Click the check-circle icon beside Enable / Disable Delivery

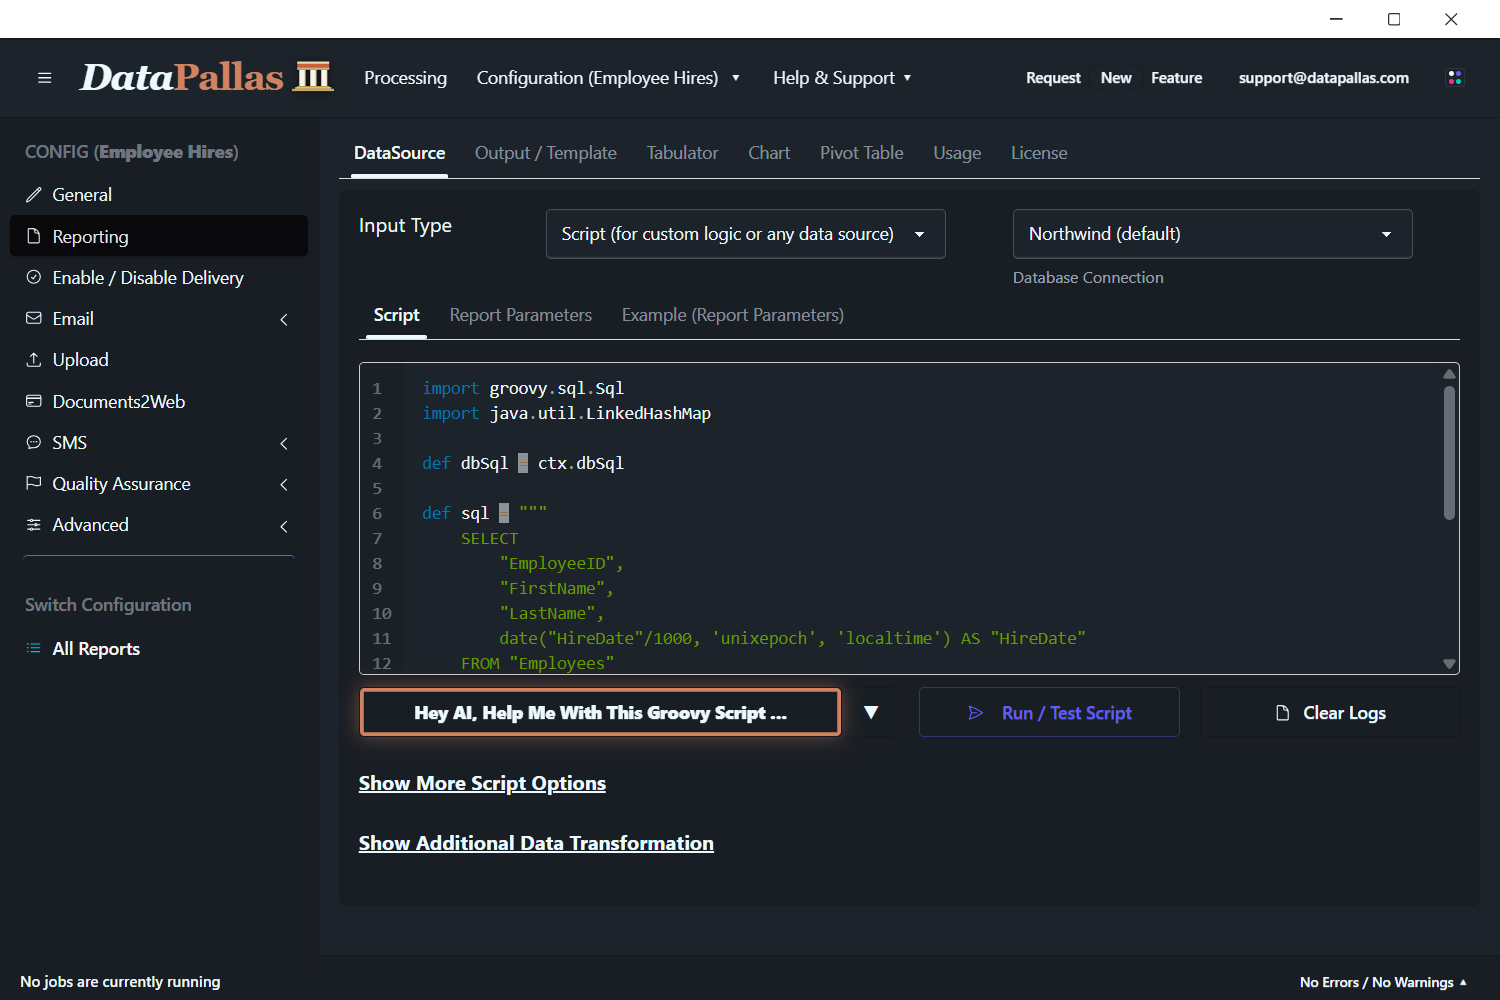click(34, 277)
